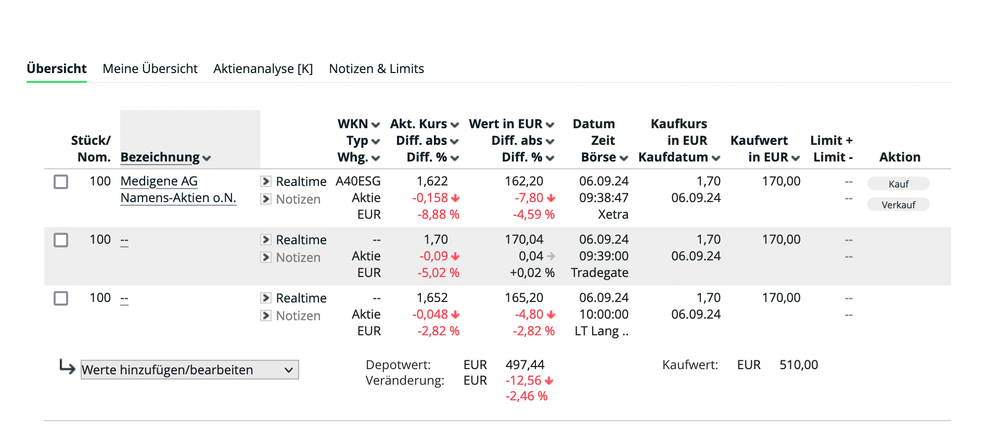Screen dimensions: 999x425
Task: Open the 'Werte hinzufügen/bearbeiten' dropdown
Action: (189, 370)
